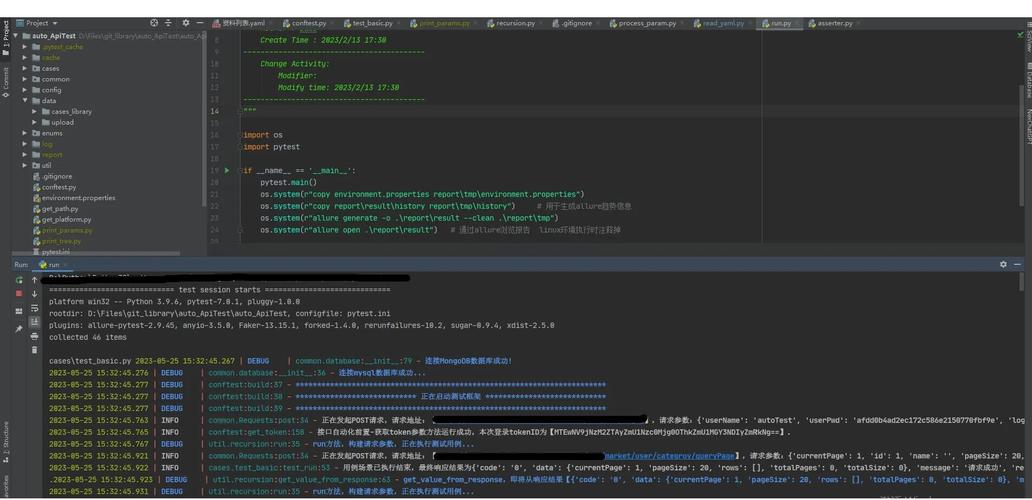Image resolution: width=1032 pixels, height=500 pixels.
Task: Click the Up the Stack Trace arrow
Action: (35, 280)
